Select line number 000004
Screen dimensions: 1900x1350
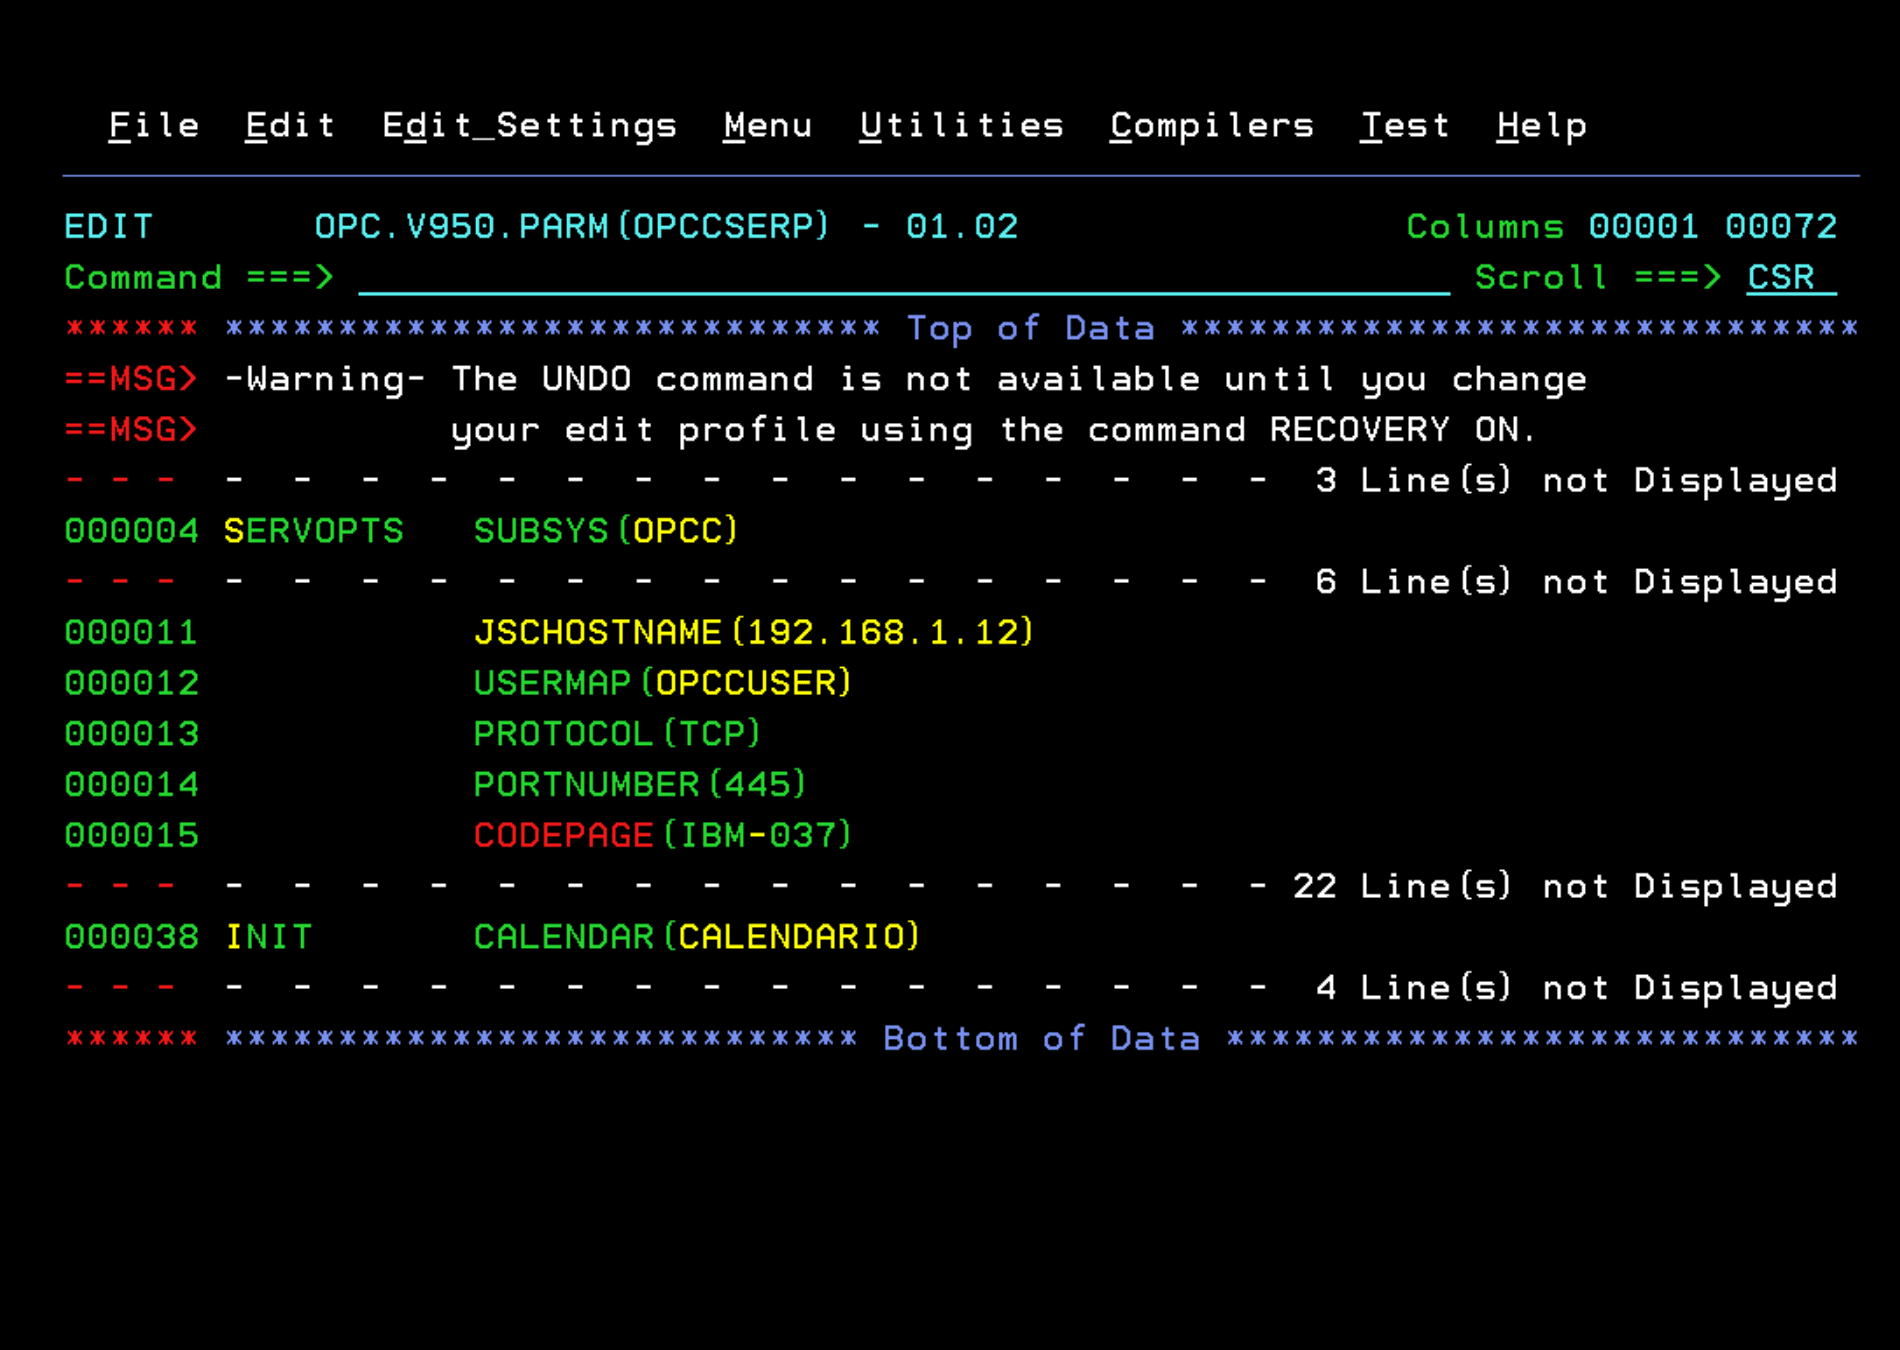click(132, 531)
